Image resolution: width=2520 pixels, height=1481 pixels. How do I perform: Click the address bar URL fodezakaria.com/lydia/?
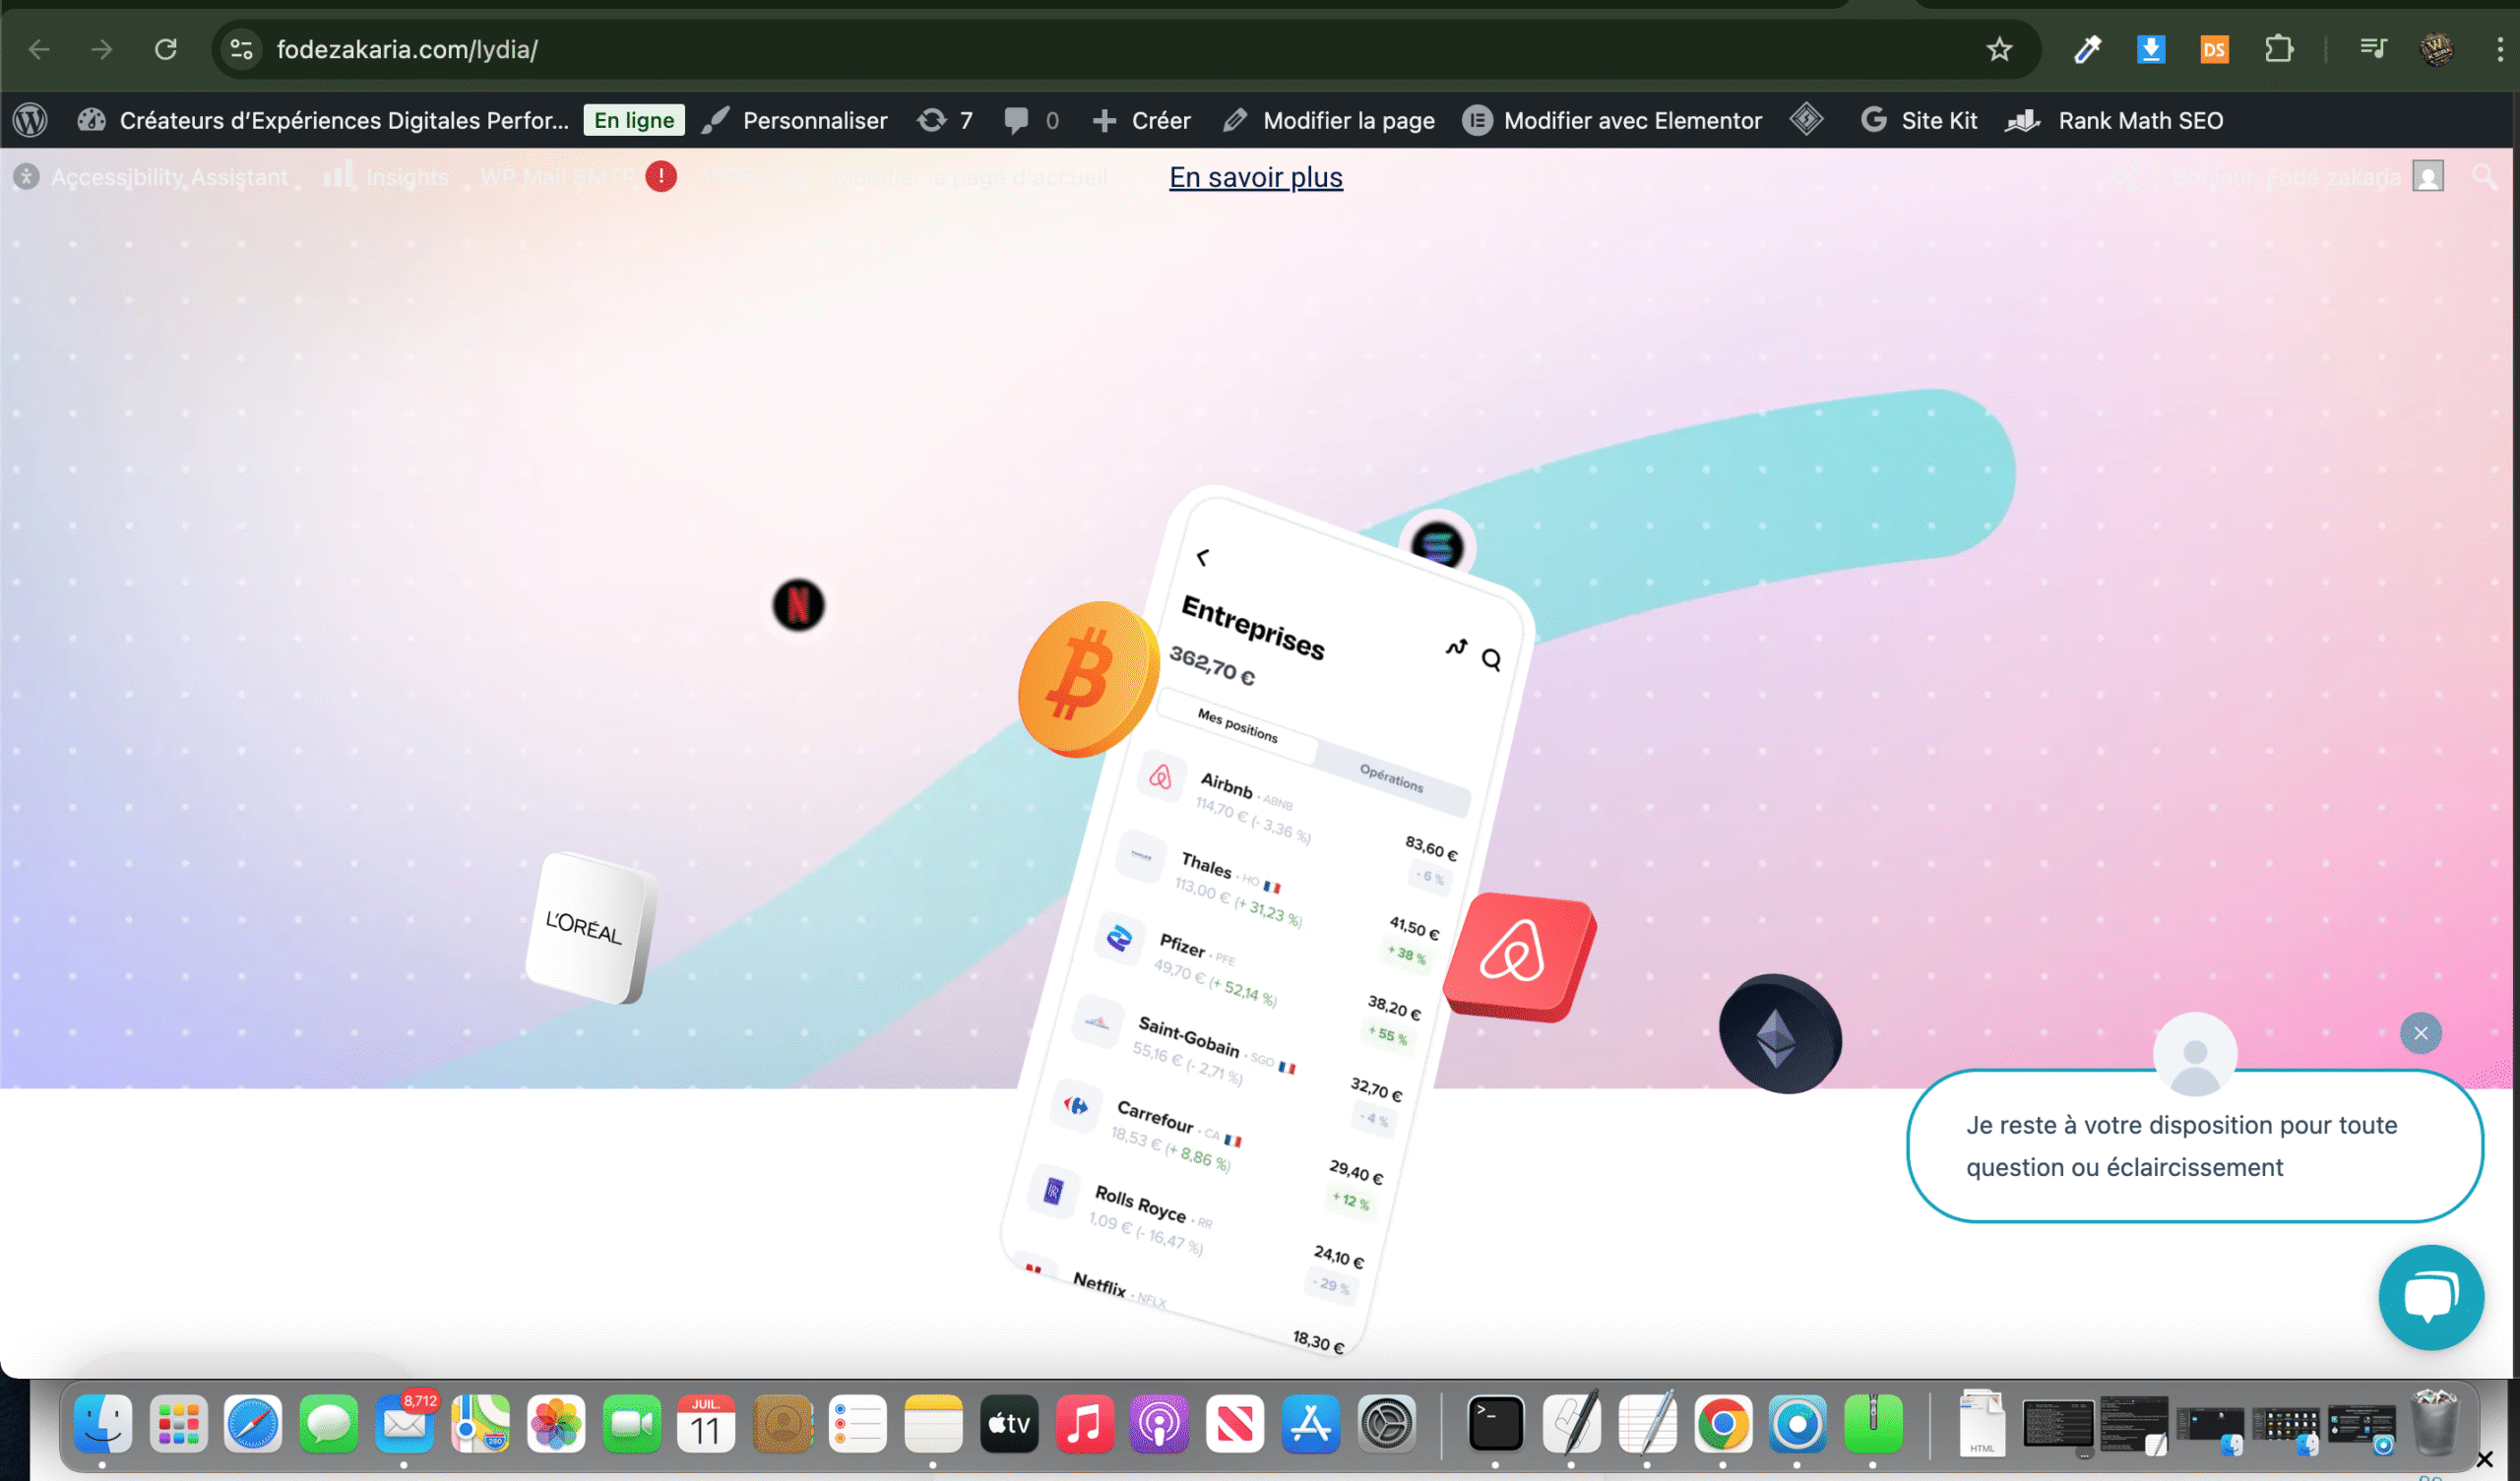407,49
